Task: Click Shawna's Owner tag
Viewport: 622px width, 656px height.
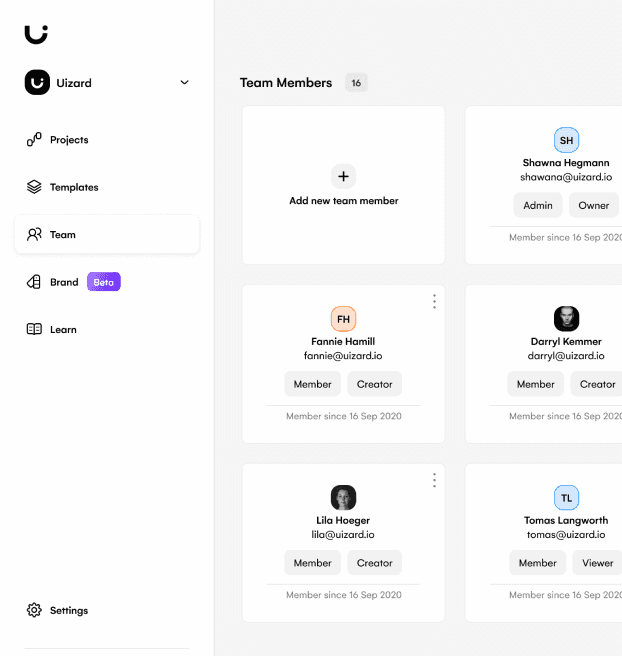Action: 594,205
